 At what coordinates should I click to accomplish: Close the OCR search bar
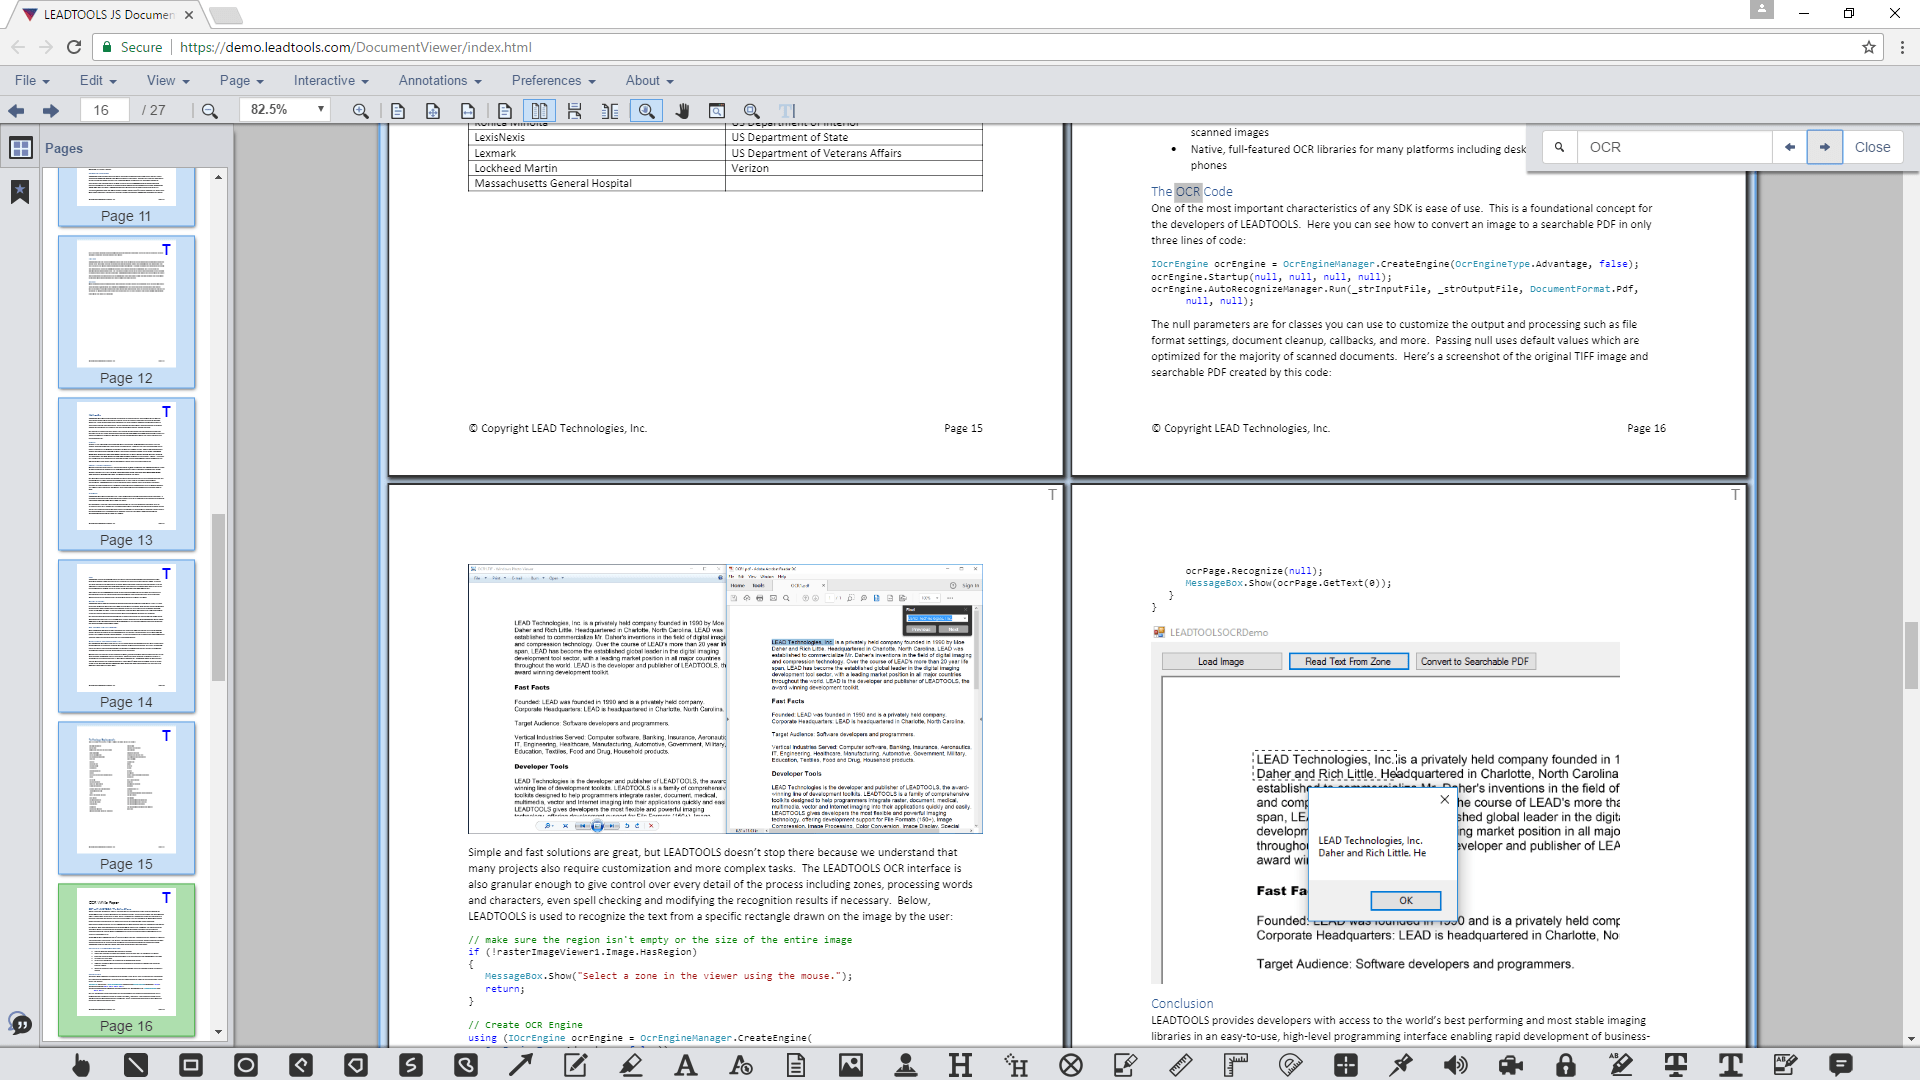click(1872, 147)
